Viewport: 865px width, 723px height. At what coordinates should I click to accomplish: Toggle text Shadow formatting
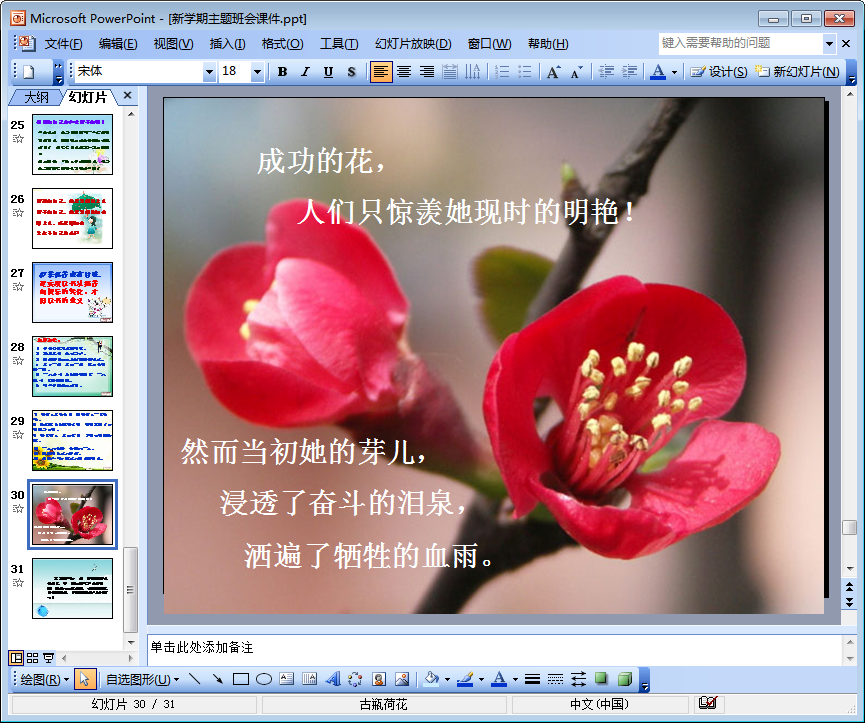[x=351, y=72]
